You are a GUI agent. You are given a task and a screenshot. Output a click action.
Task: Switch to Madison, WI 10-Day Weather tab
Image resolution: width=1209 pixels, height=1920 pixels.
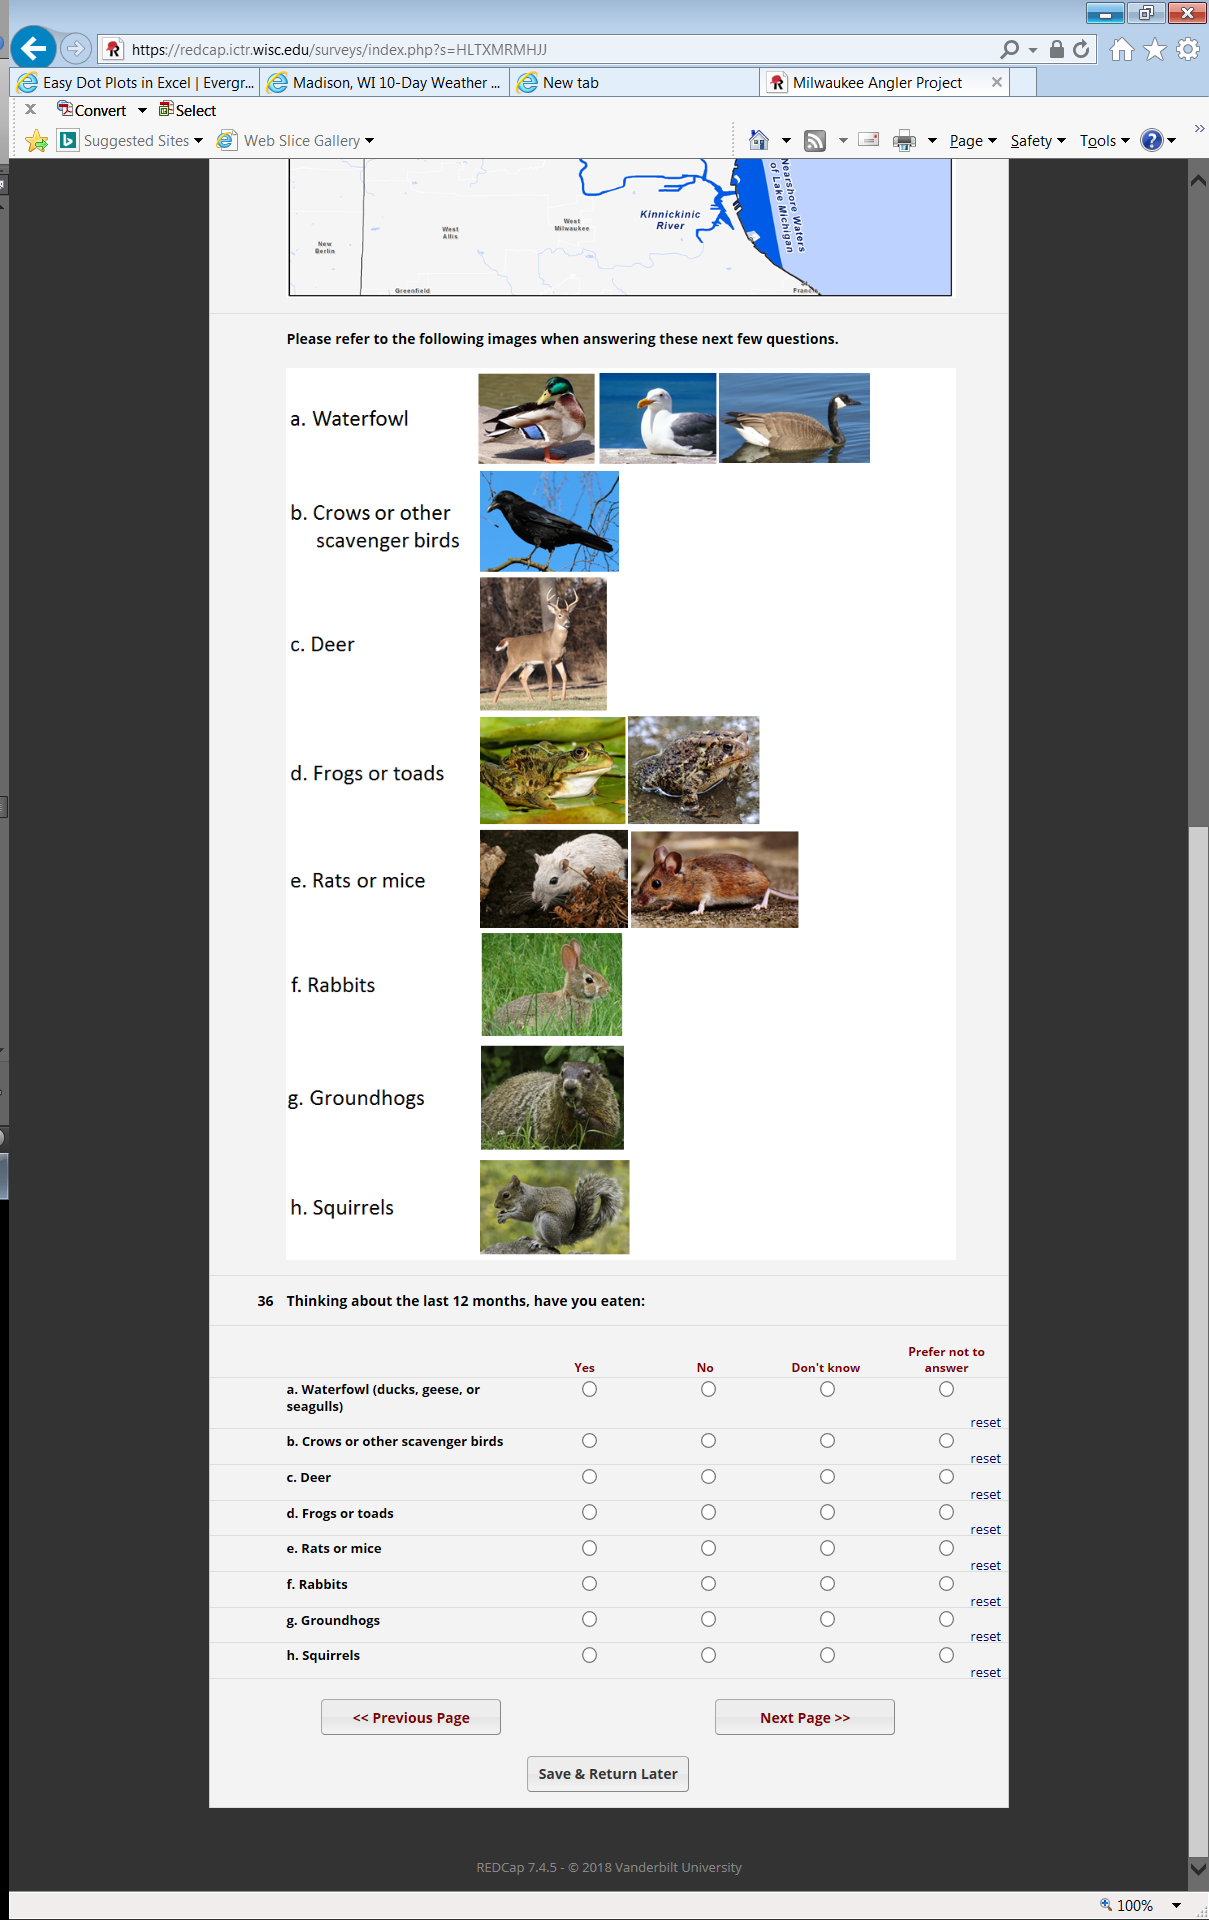[385, 82]
